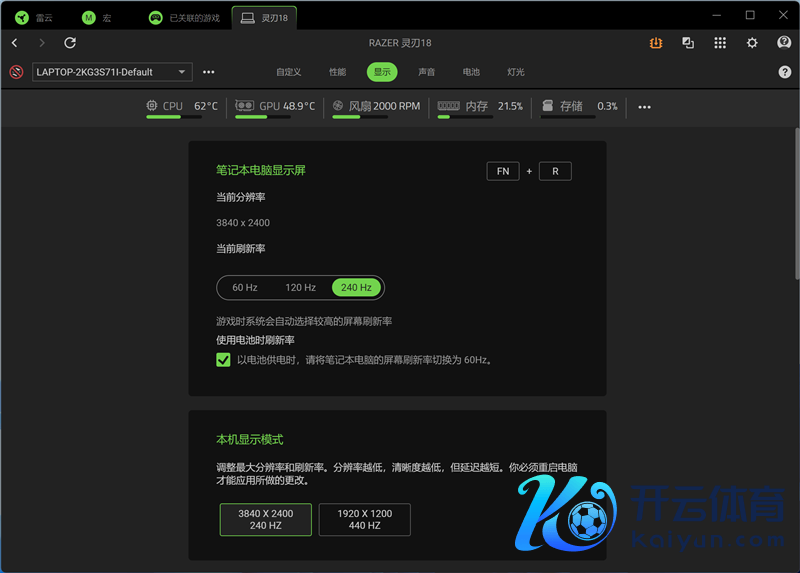Click the orange chip notification icon
Screen dimensions: 800x573
655,43
